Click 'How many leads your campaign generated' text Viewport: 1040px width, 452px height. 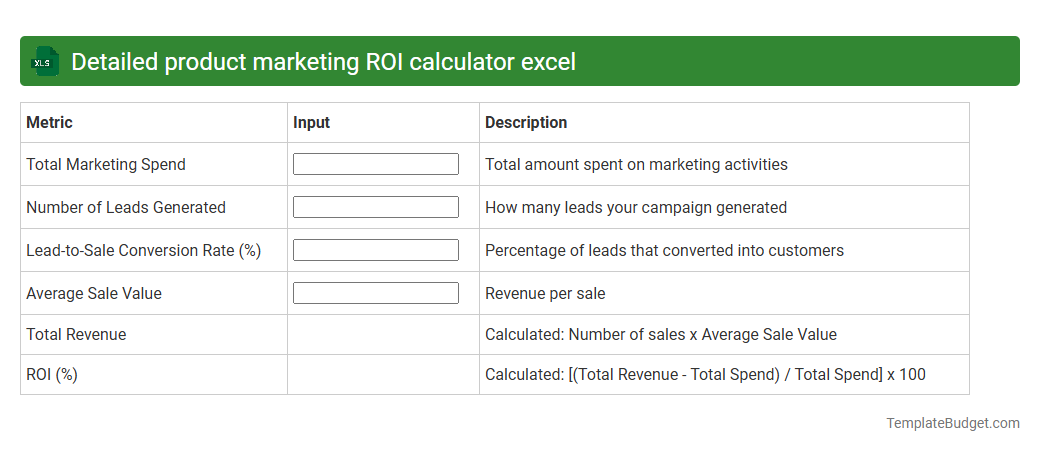click(x=636, y=208)
